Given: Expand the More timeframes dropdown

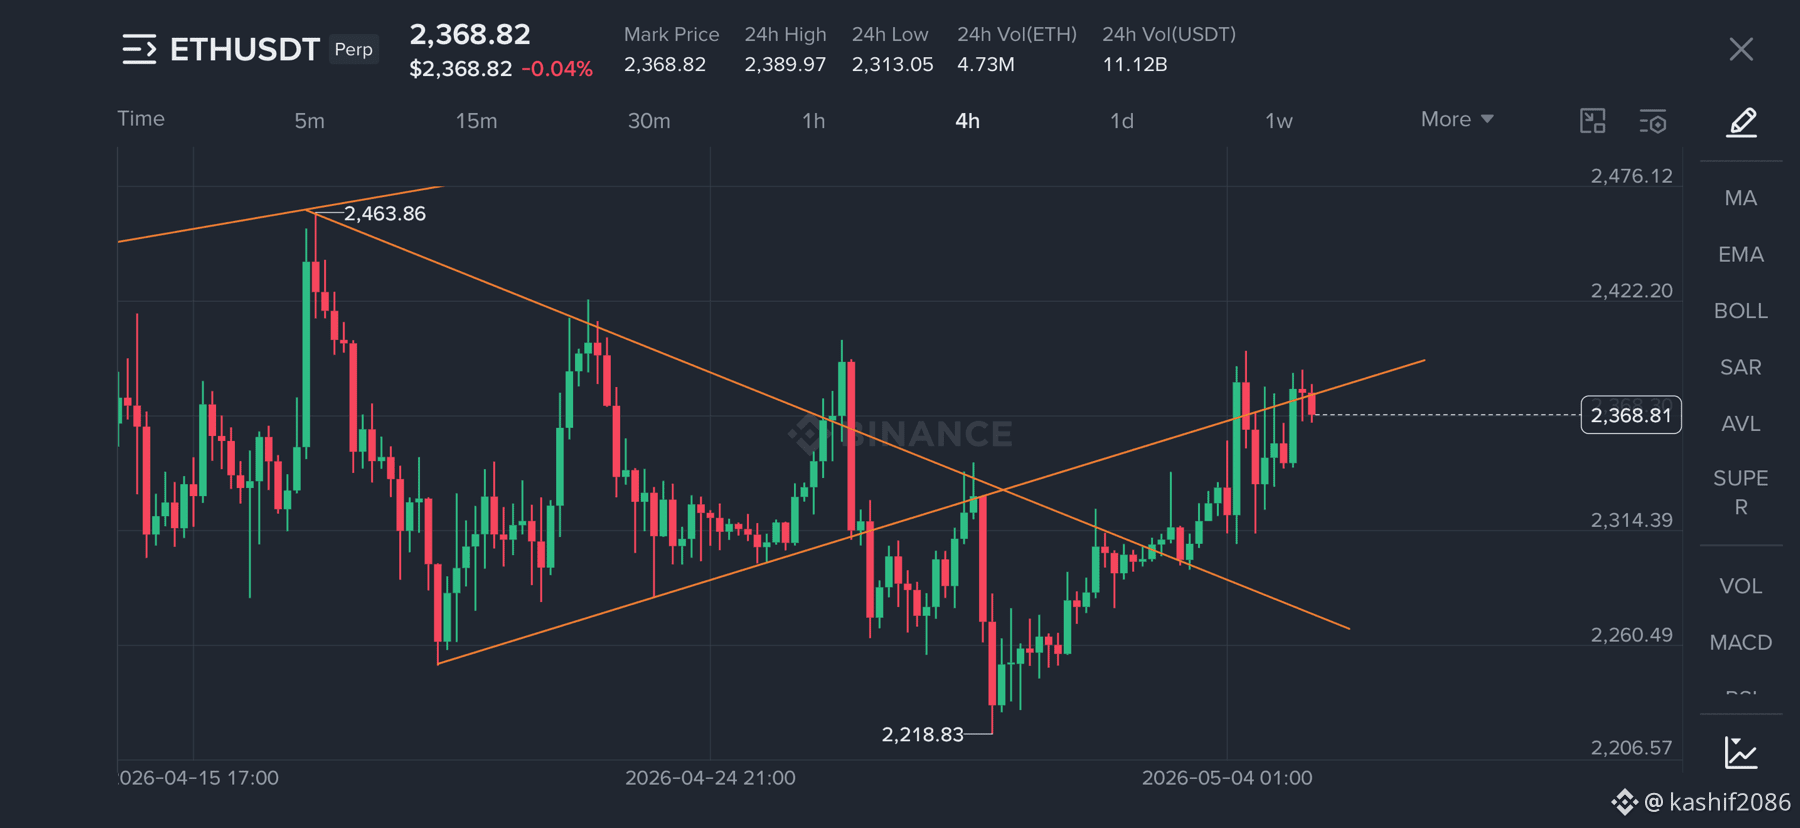Looking at the screenshot, I should pos(1457,119).
